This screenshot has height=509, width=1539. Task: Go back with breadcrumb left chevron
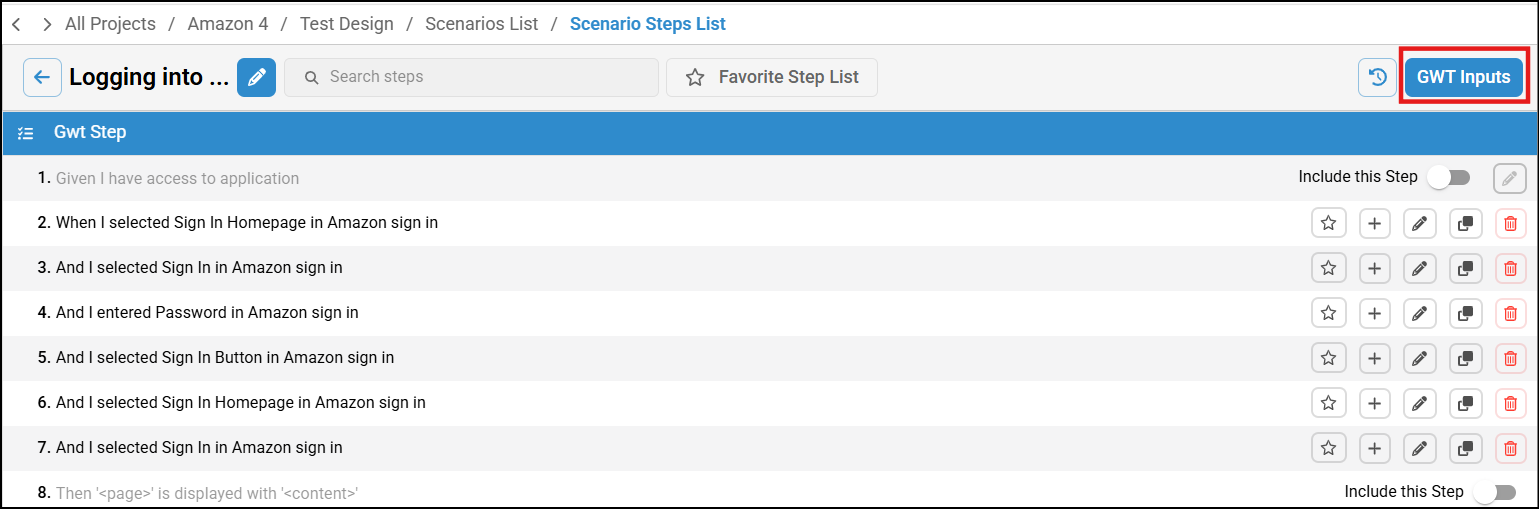click(x=16, y=24)
